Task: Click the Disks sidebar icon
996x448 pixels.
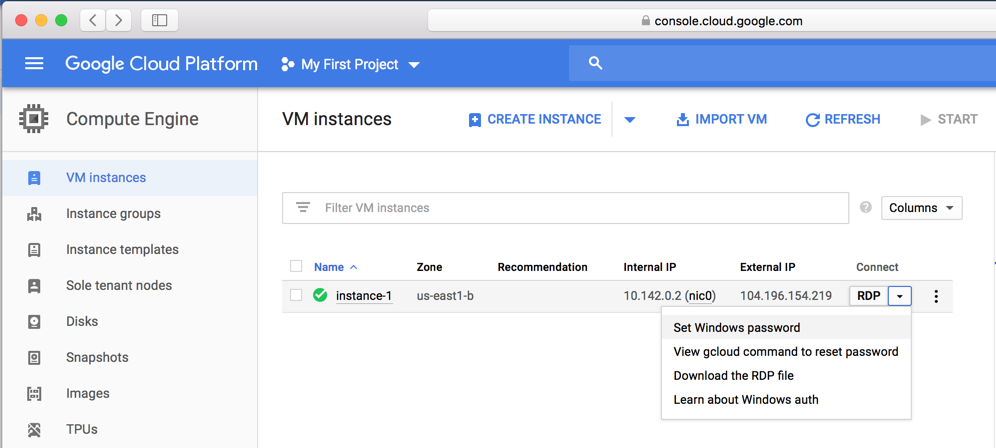Action: (34, 322)
